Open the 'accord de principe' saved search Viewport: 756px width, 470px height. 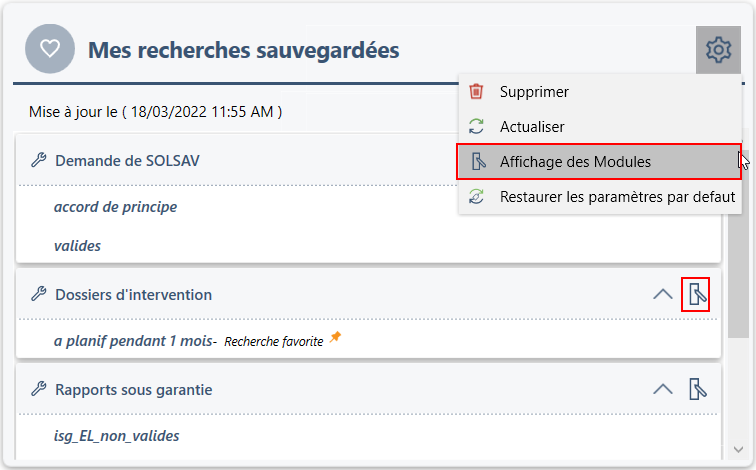pos(115,207)
